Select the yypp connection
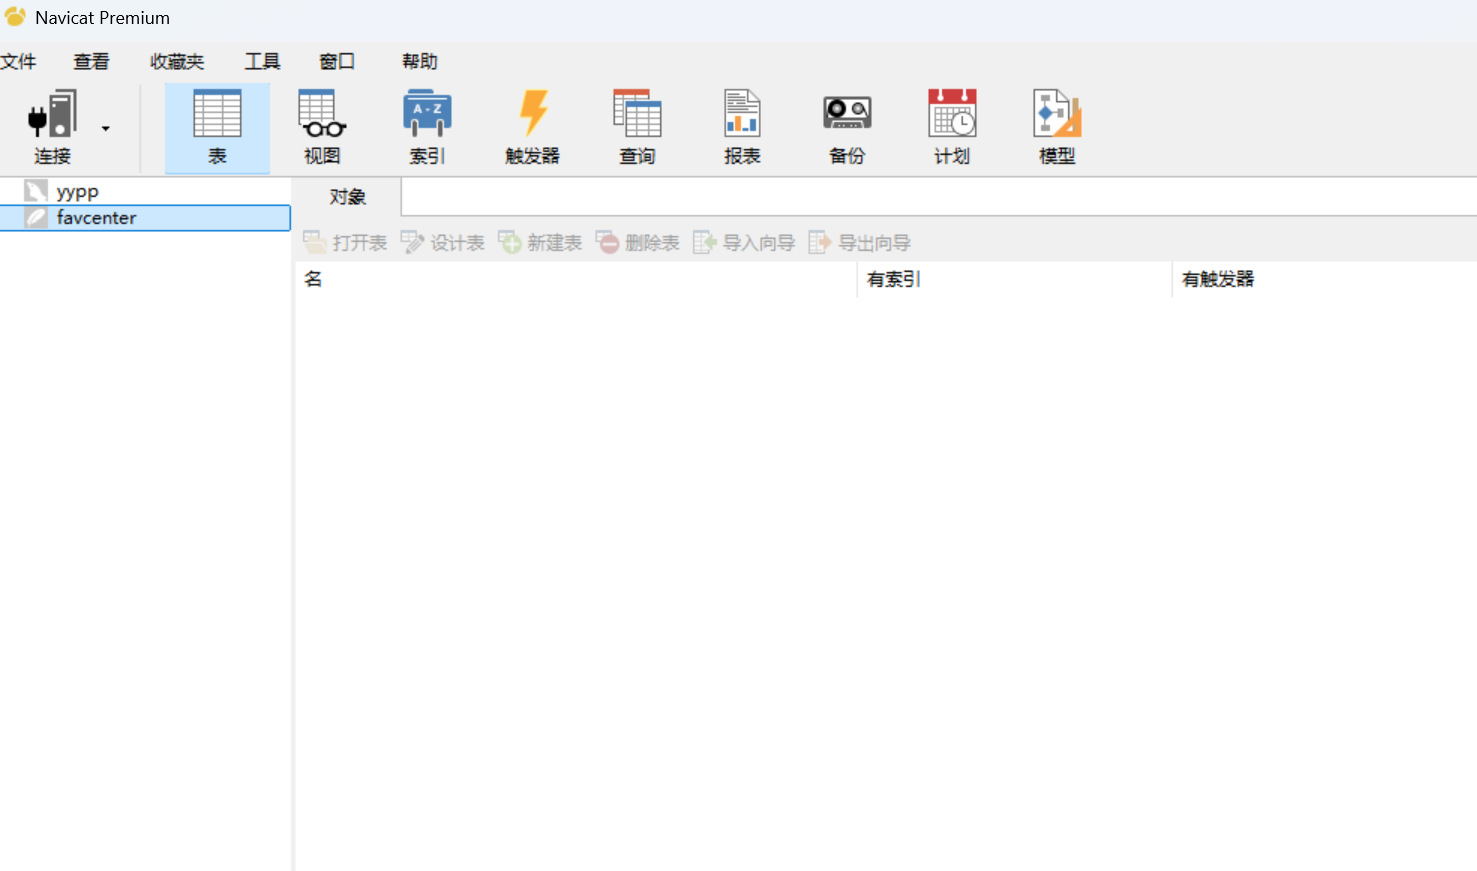The height and width of the screenshot is (871, 1477). (77, 192)
